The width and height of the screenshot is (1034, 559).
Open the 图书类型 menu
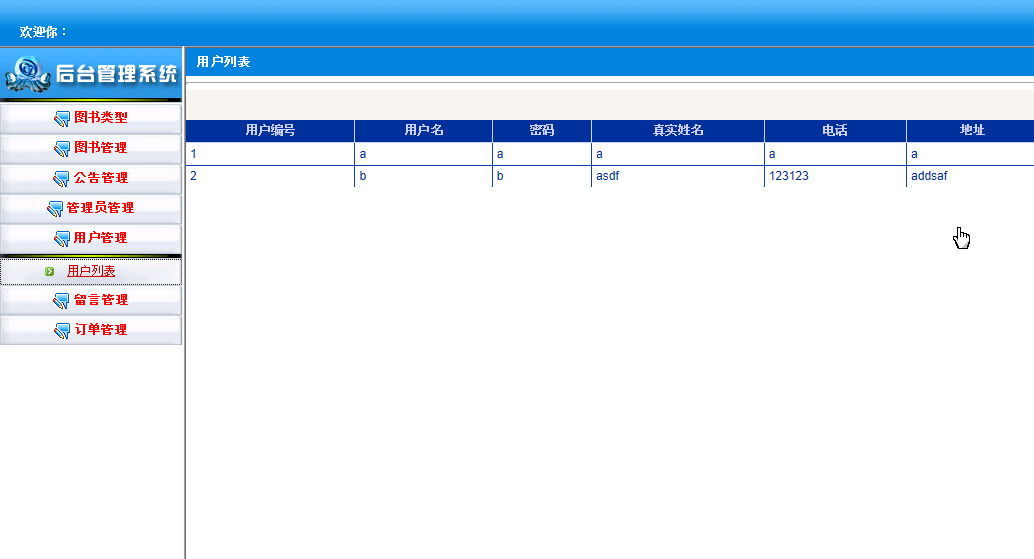91,118
